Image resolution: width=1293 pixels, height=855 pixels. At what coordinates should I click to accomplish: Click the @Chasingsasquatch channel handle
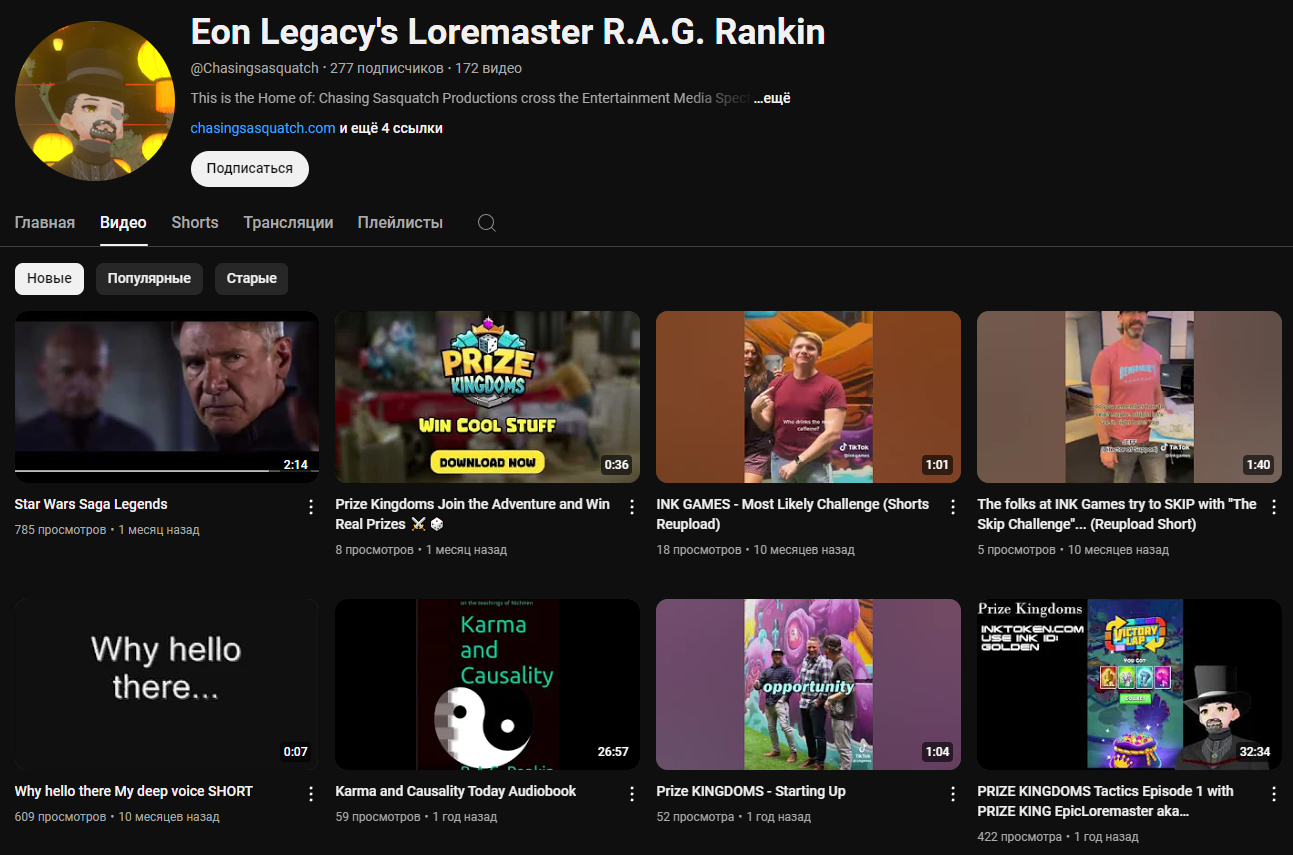(x=255, y=68)
